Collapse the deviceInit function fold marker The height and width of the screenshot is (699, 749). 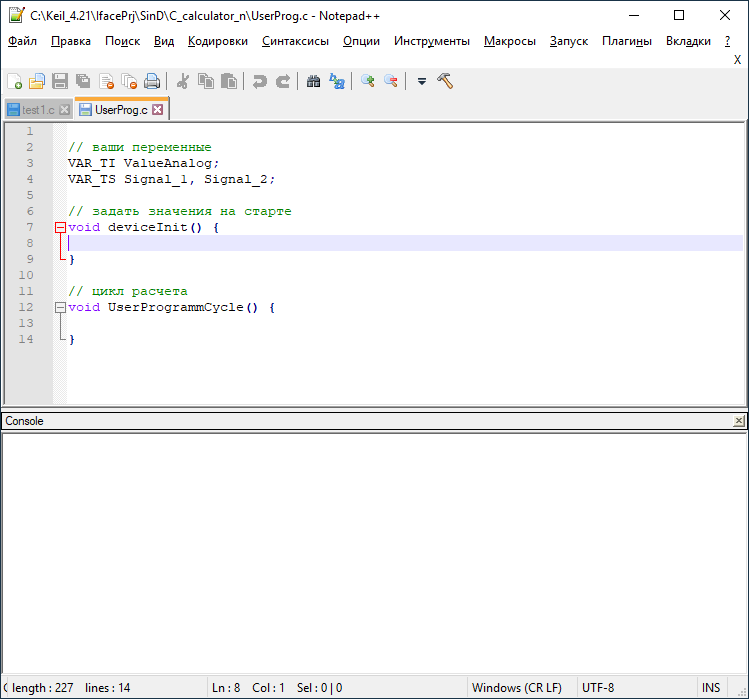coord(60,227)
